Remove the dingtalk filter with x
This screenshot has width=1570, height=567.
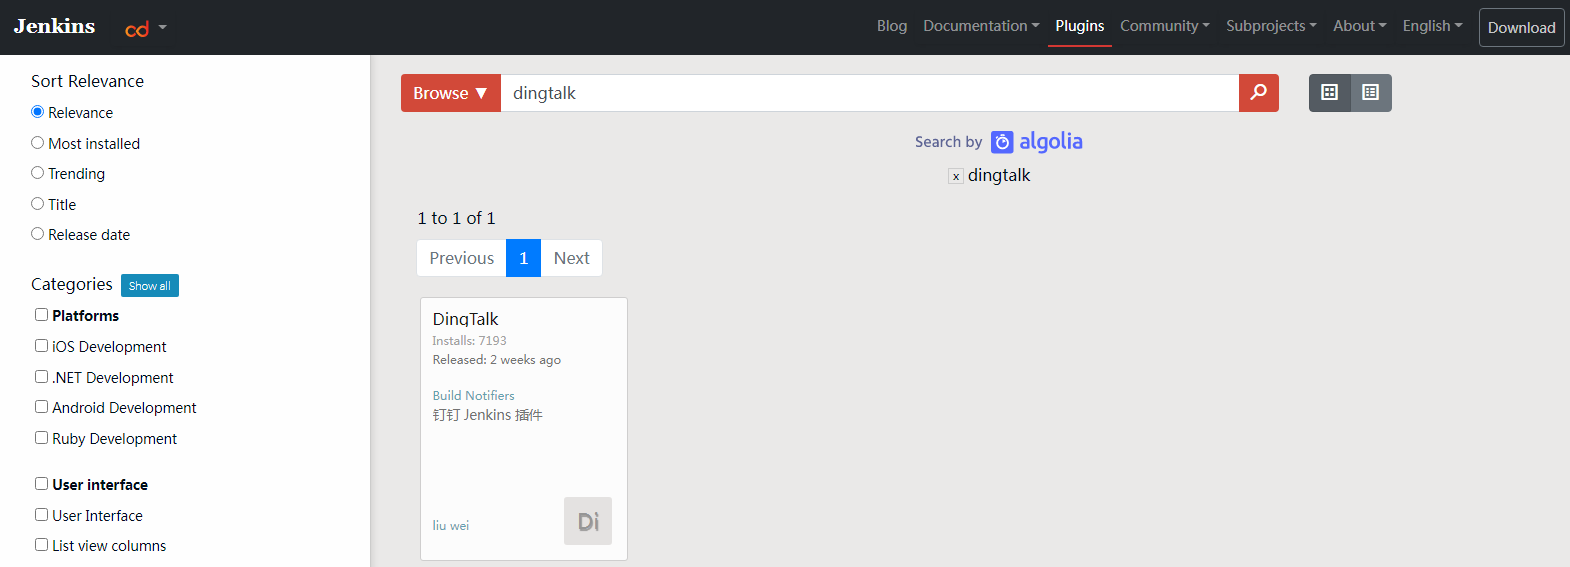point(956,176)
